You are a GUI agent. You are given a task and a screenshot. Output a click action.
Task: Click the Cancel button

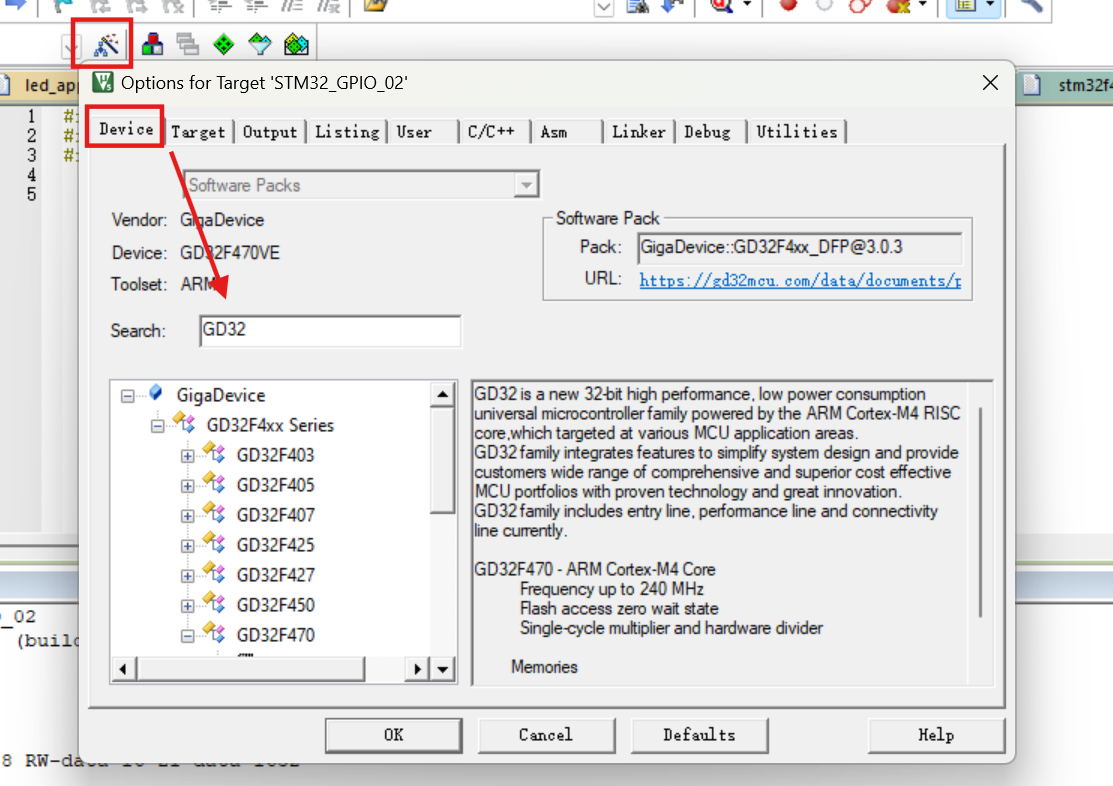(546, 735)
